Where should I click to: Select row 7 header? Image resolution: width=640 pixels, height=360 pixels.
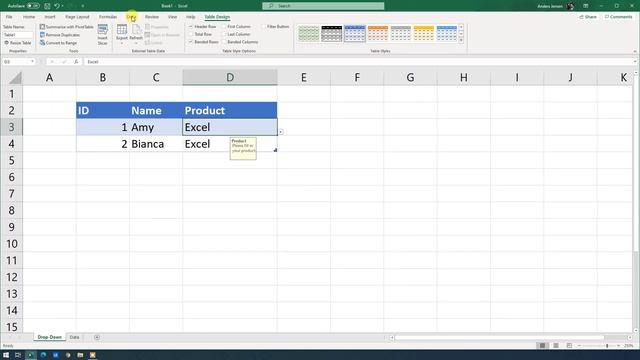point(11,193)
